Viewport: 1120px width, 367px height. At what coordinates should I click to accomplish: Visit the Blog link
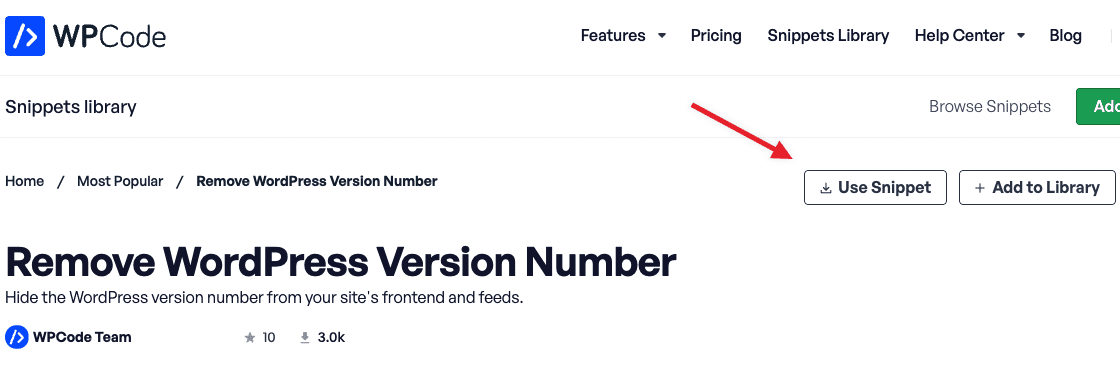click(1065, 36)
